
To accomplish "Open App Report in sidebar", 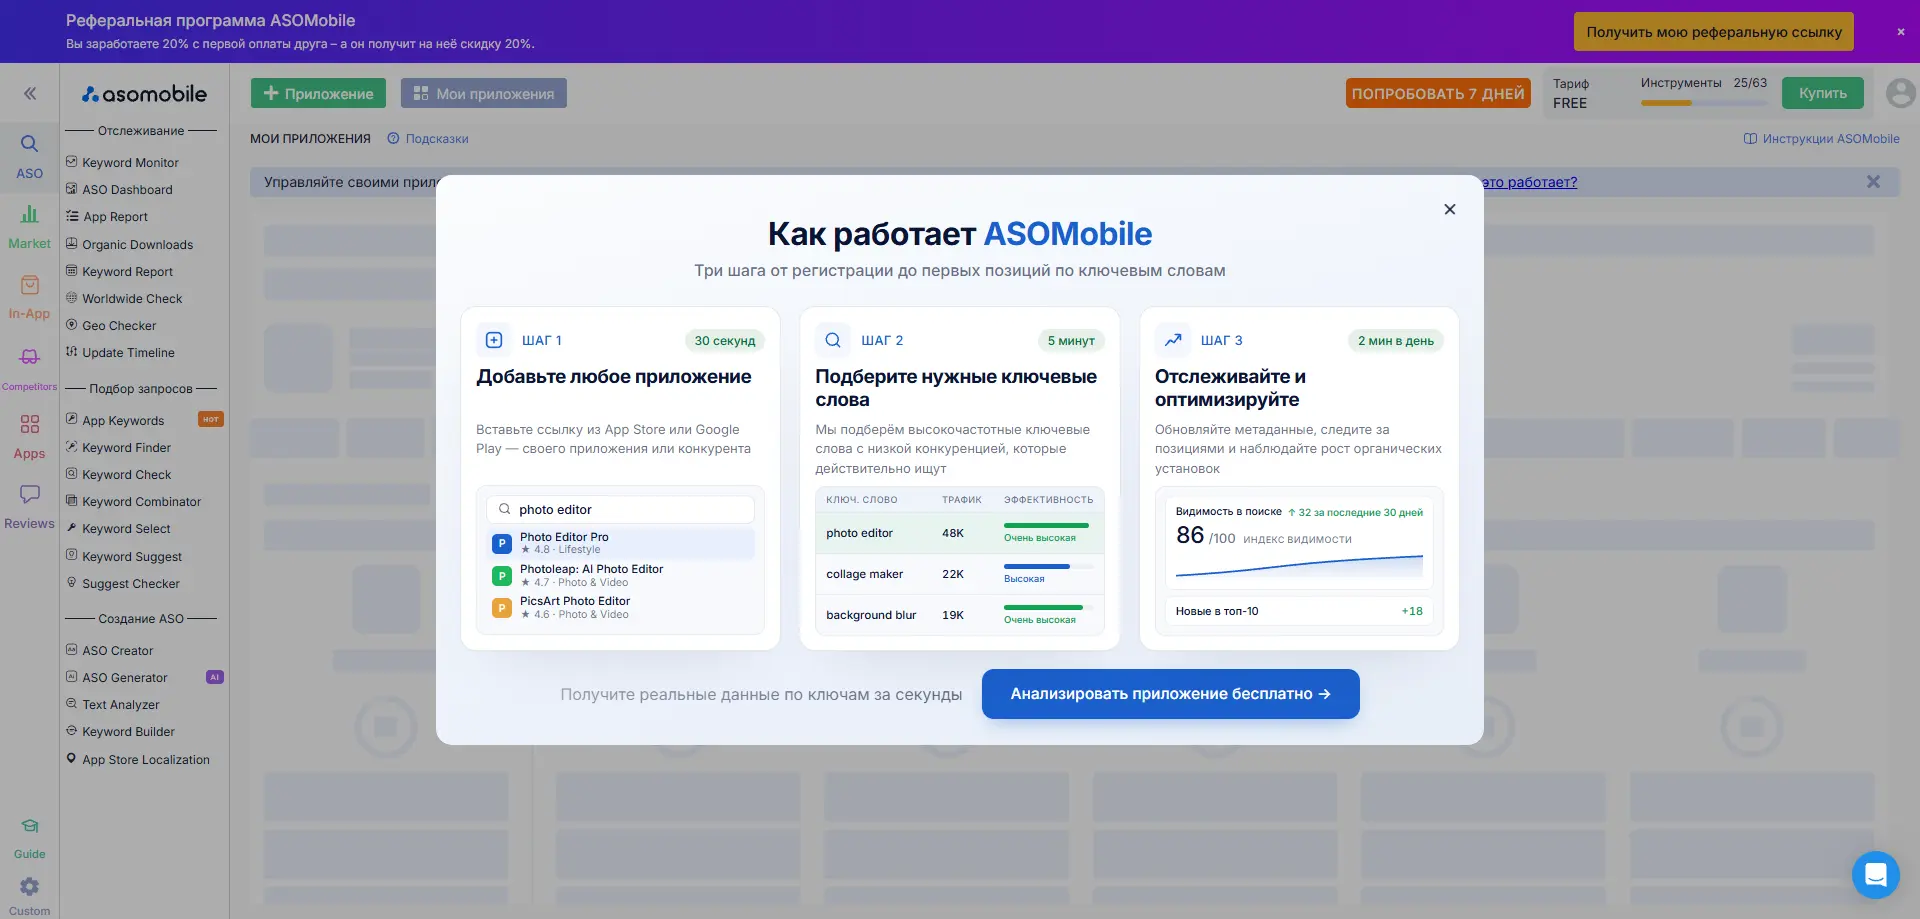I will tap(115, 216).
